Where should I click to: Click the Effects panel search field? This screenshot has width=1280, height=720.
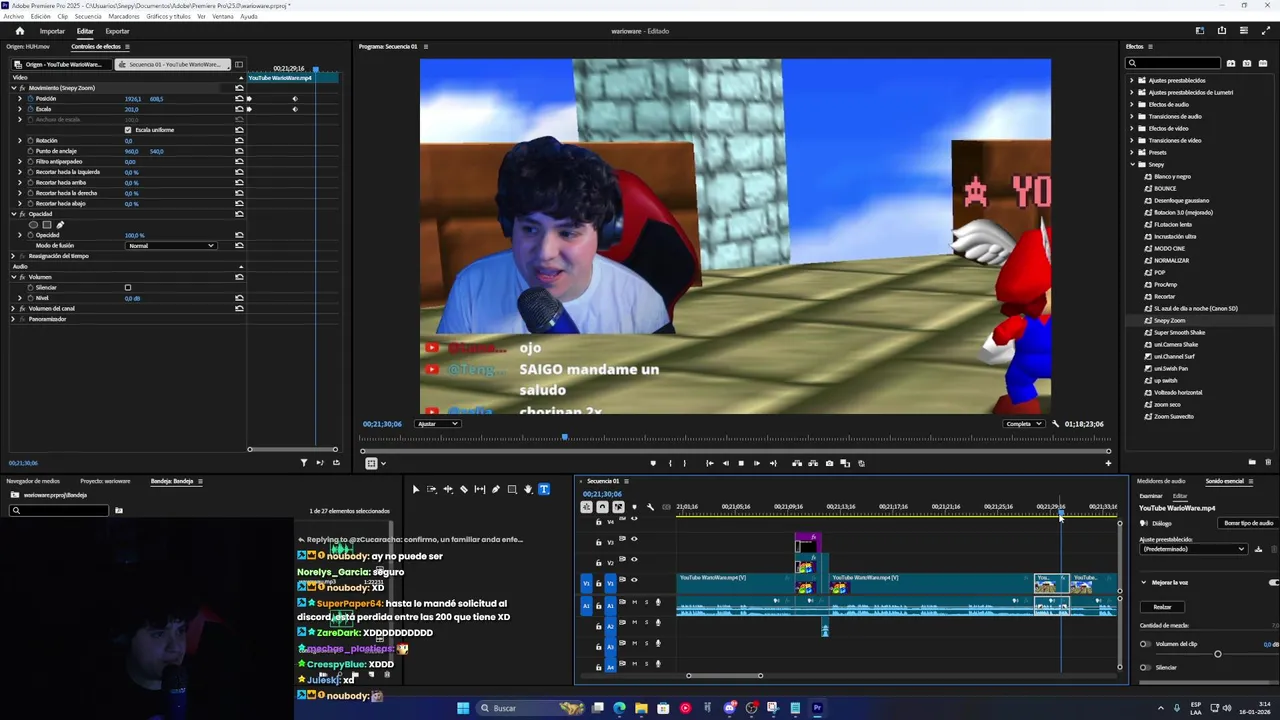pyautogui.click(x=1173, y=63)
